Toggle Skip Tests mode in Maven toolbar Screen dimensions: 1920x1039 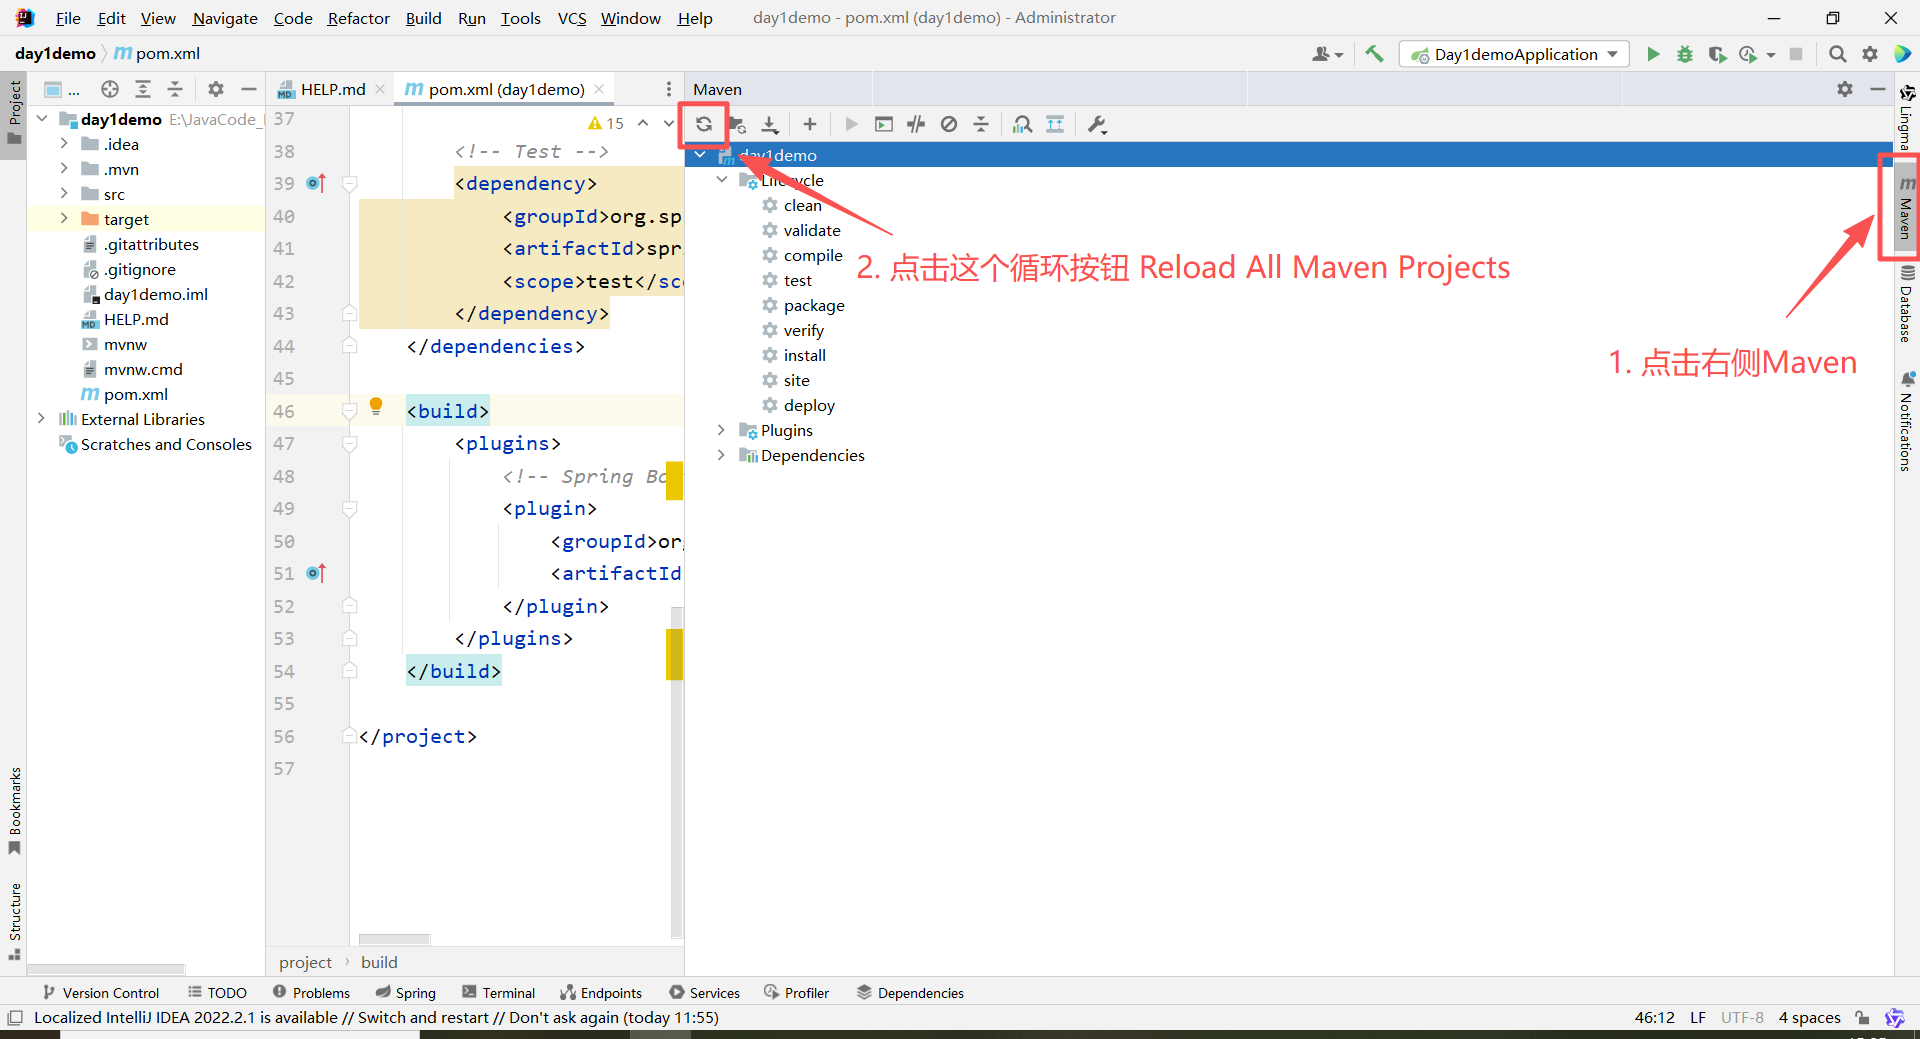click(x=949, y=124)
